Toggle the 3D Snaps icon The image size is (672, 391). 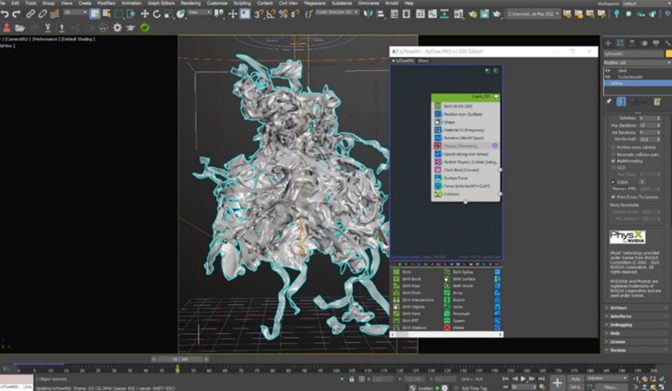[x=258, y=14]
